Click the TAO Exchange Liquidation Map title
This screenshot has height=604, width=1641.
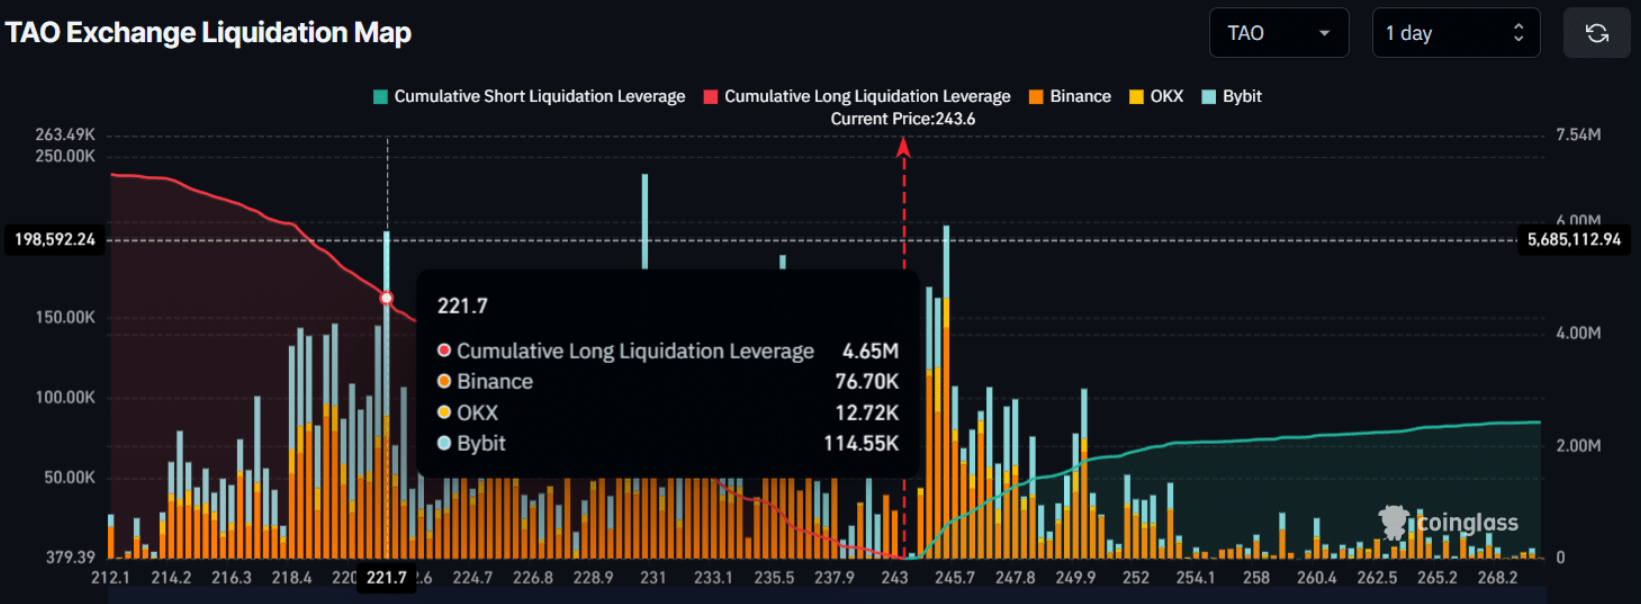[208, 33]
